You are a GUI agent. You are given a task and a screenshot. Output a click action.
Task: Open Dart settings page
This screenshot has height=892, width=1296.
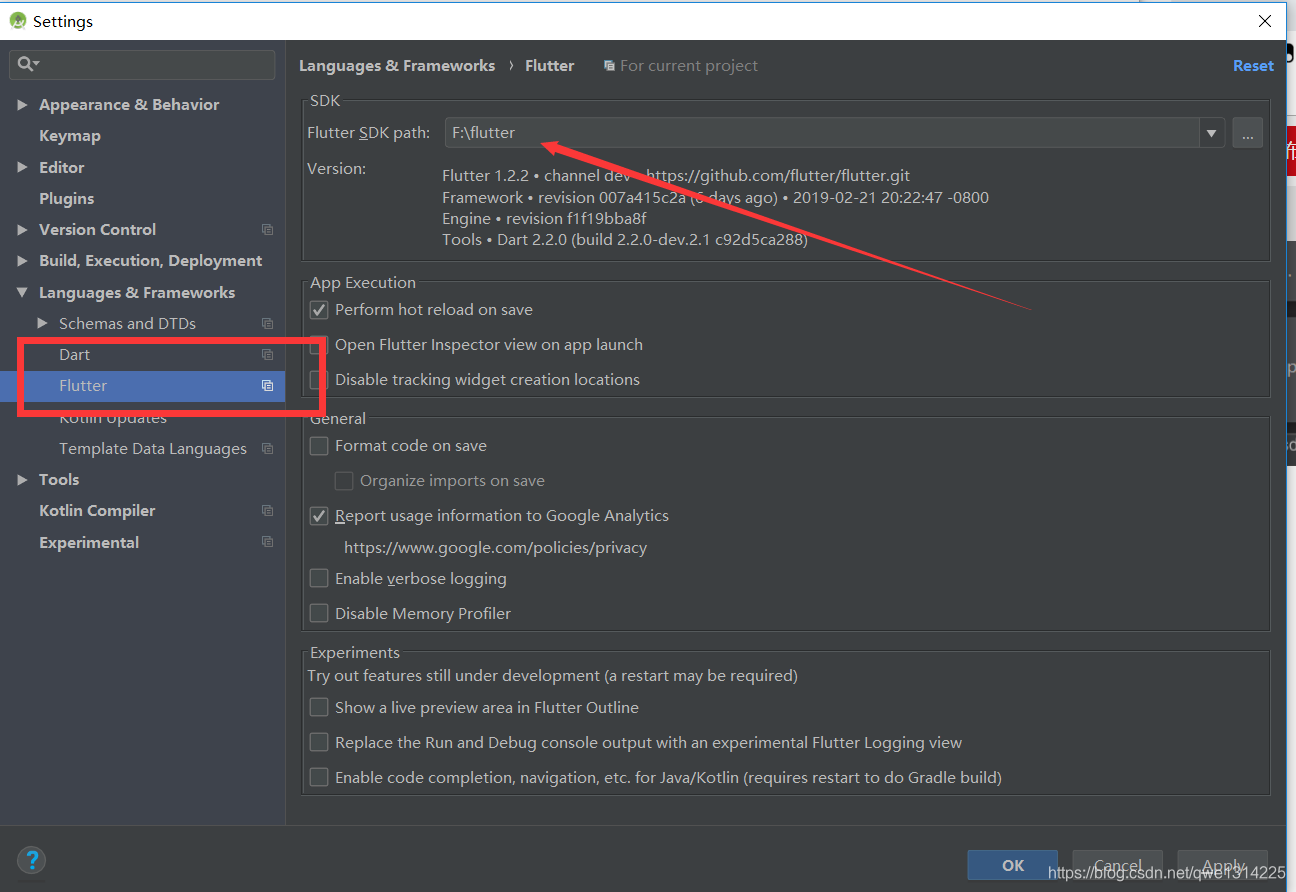(x=74, y=355)
